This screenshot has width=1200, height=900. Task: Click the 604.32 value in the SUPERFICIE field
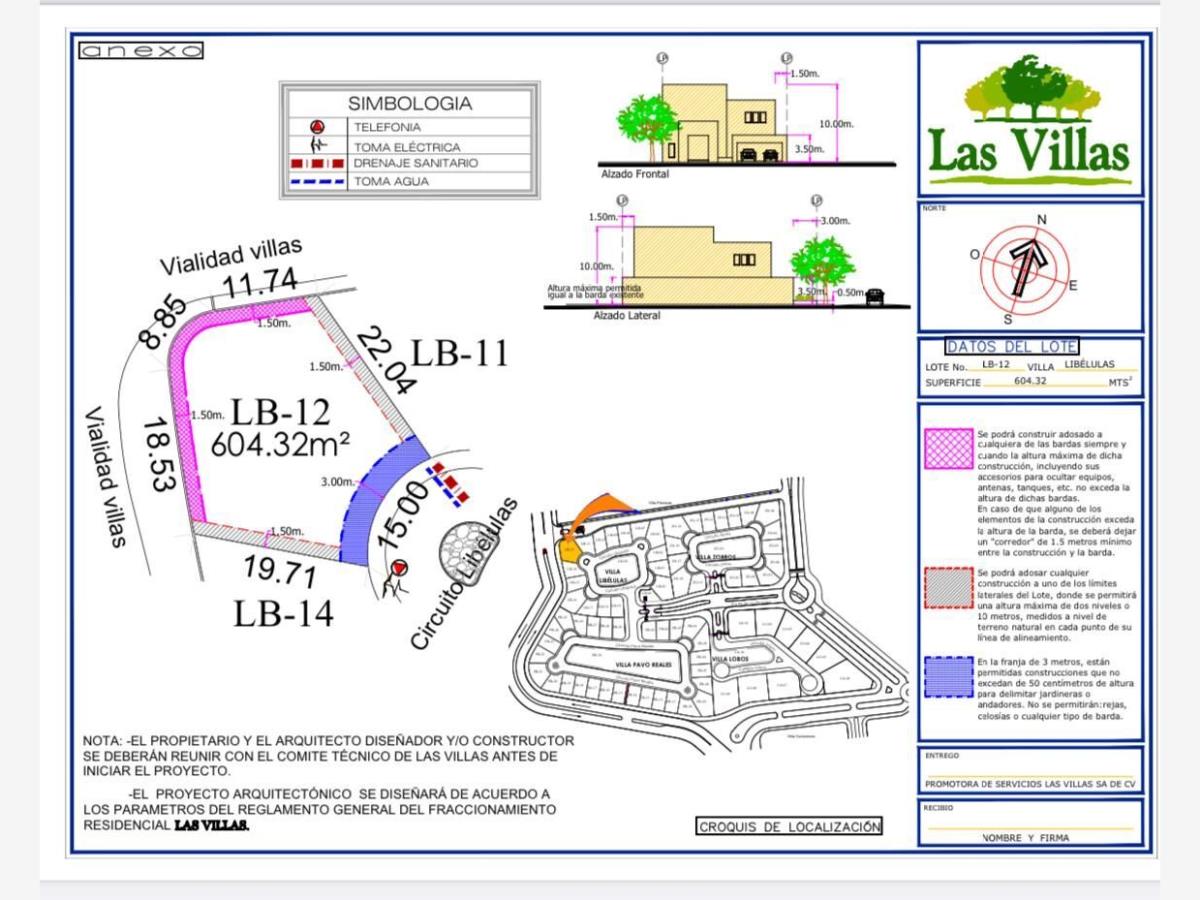tap(1030, 381)
